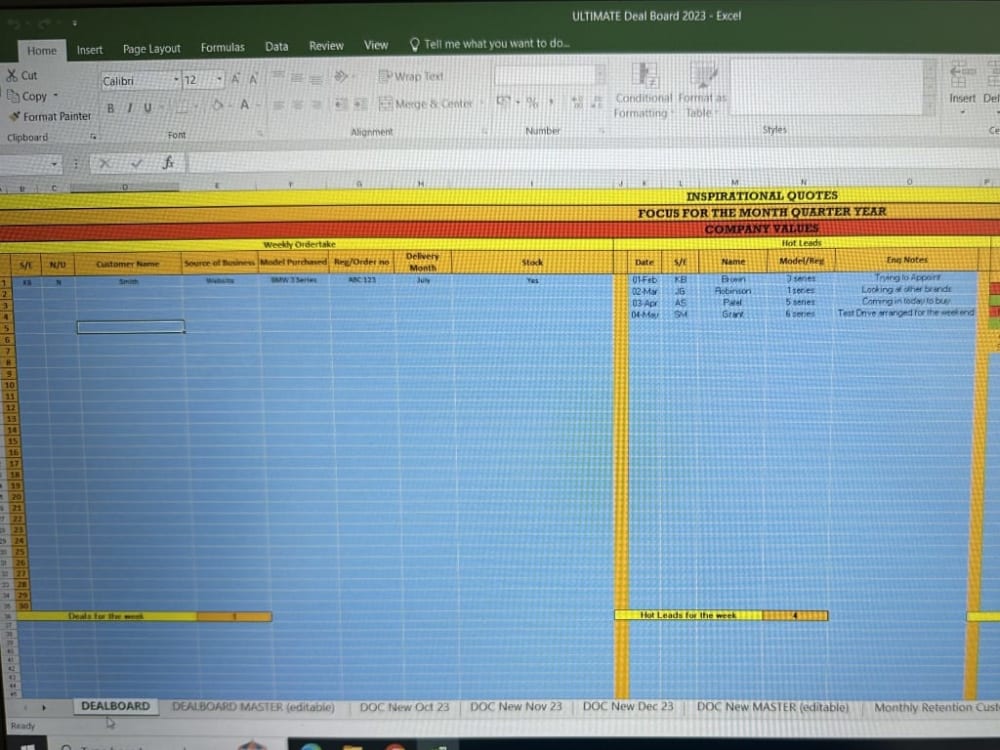Click the Tell me what you want to do box
The width and height of the screenshot is (1000, 750).
[x=490, y=43]
